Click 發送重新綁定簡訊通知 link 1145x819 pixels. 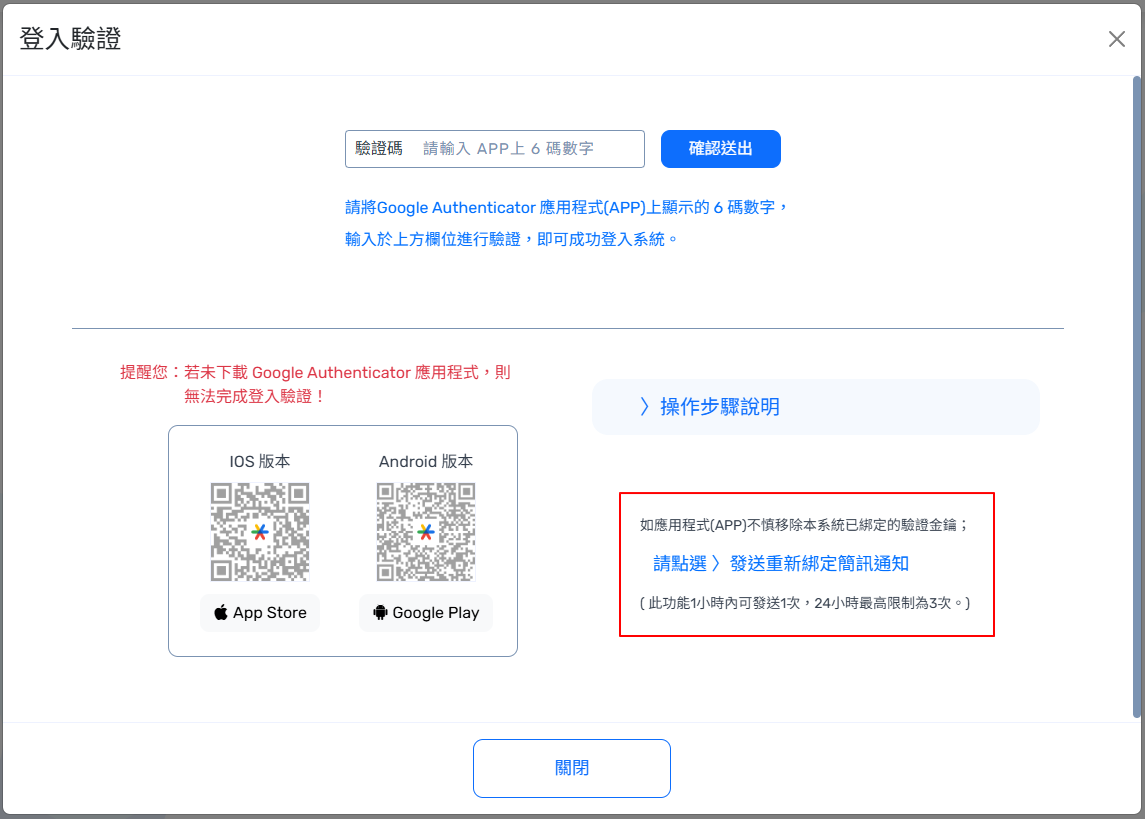[x=819, y=563]
